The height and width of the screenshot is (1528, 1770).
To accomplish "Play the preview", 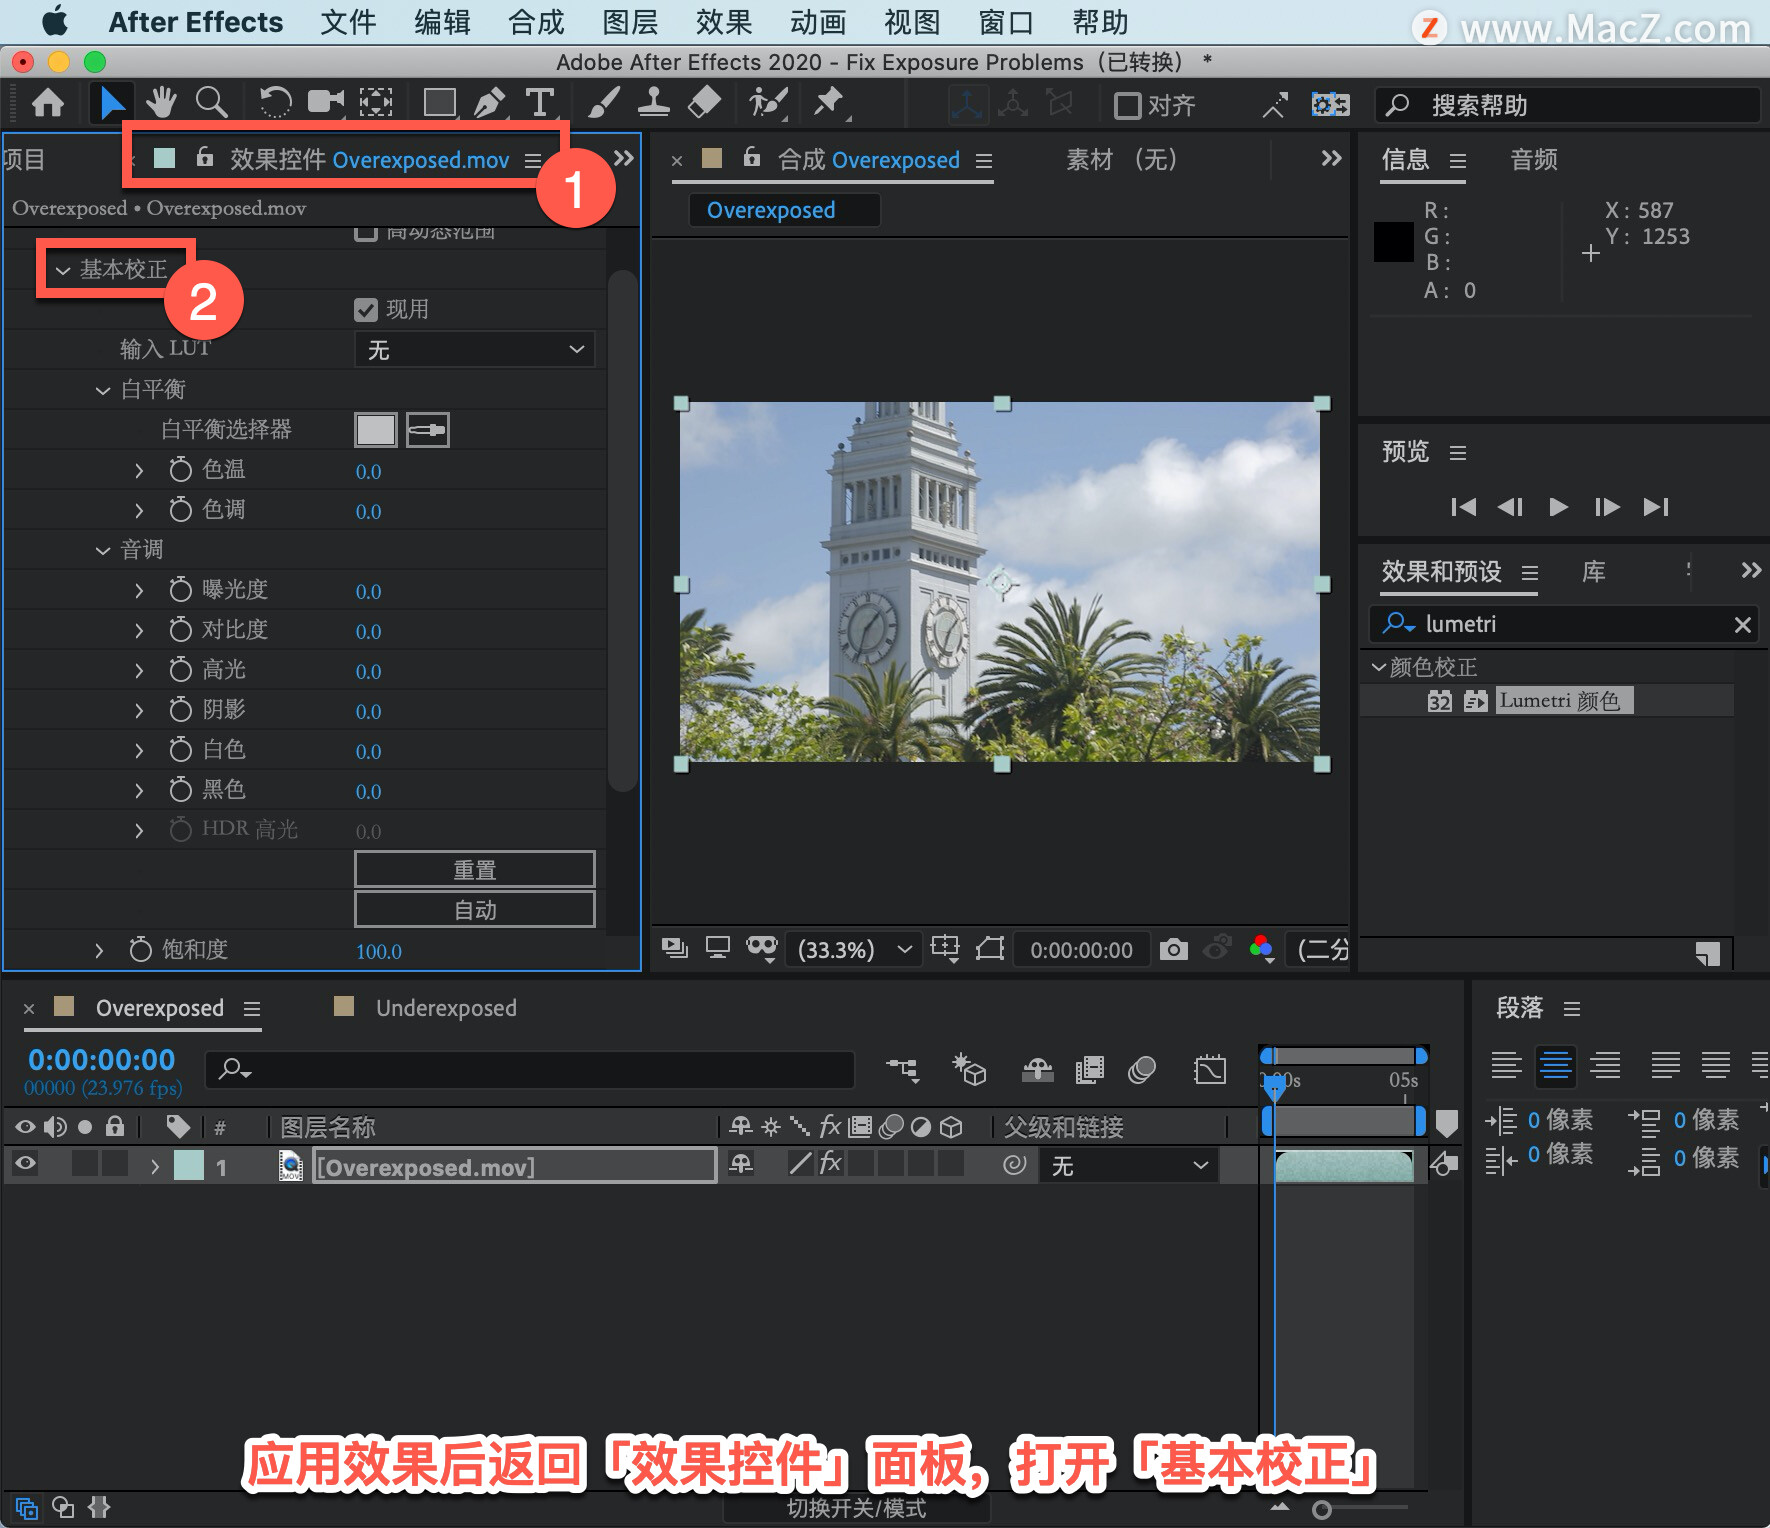I will pyautogui.click(x=1558, y=507).
